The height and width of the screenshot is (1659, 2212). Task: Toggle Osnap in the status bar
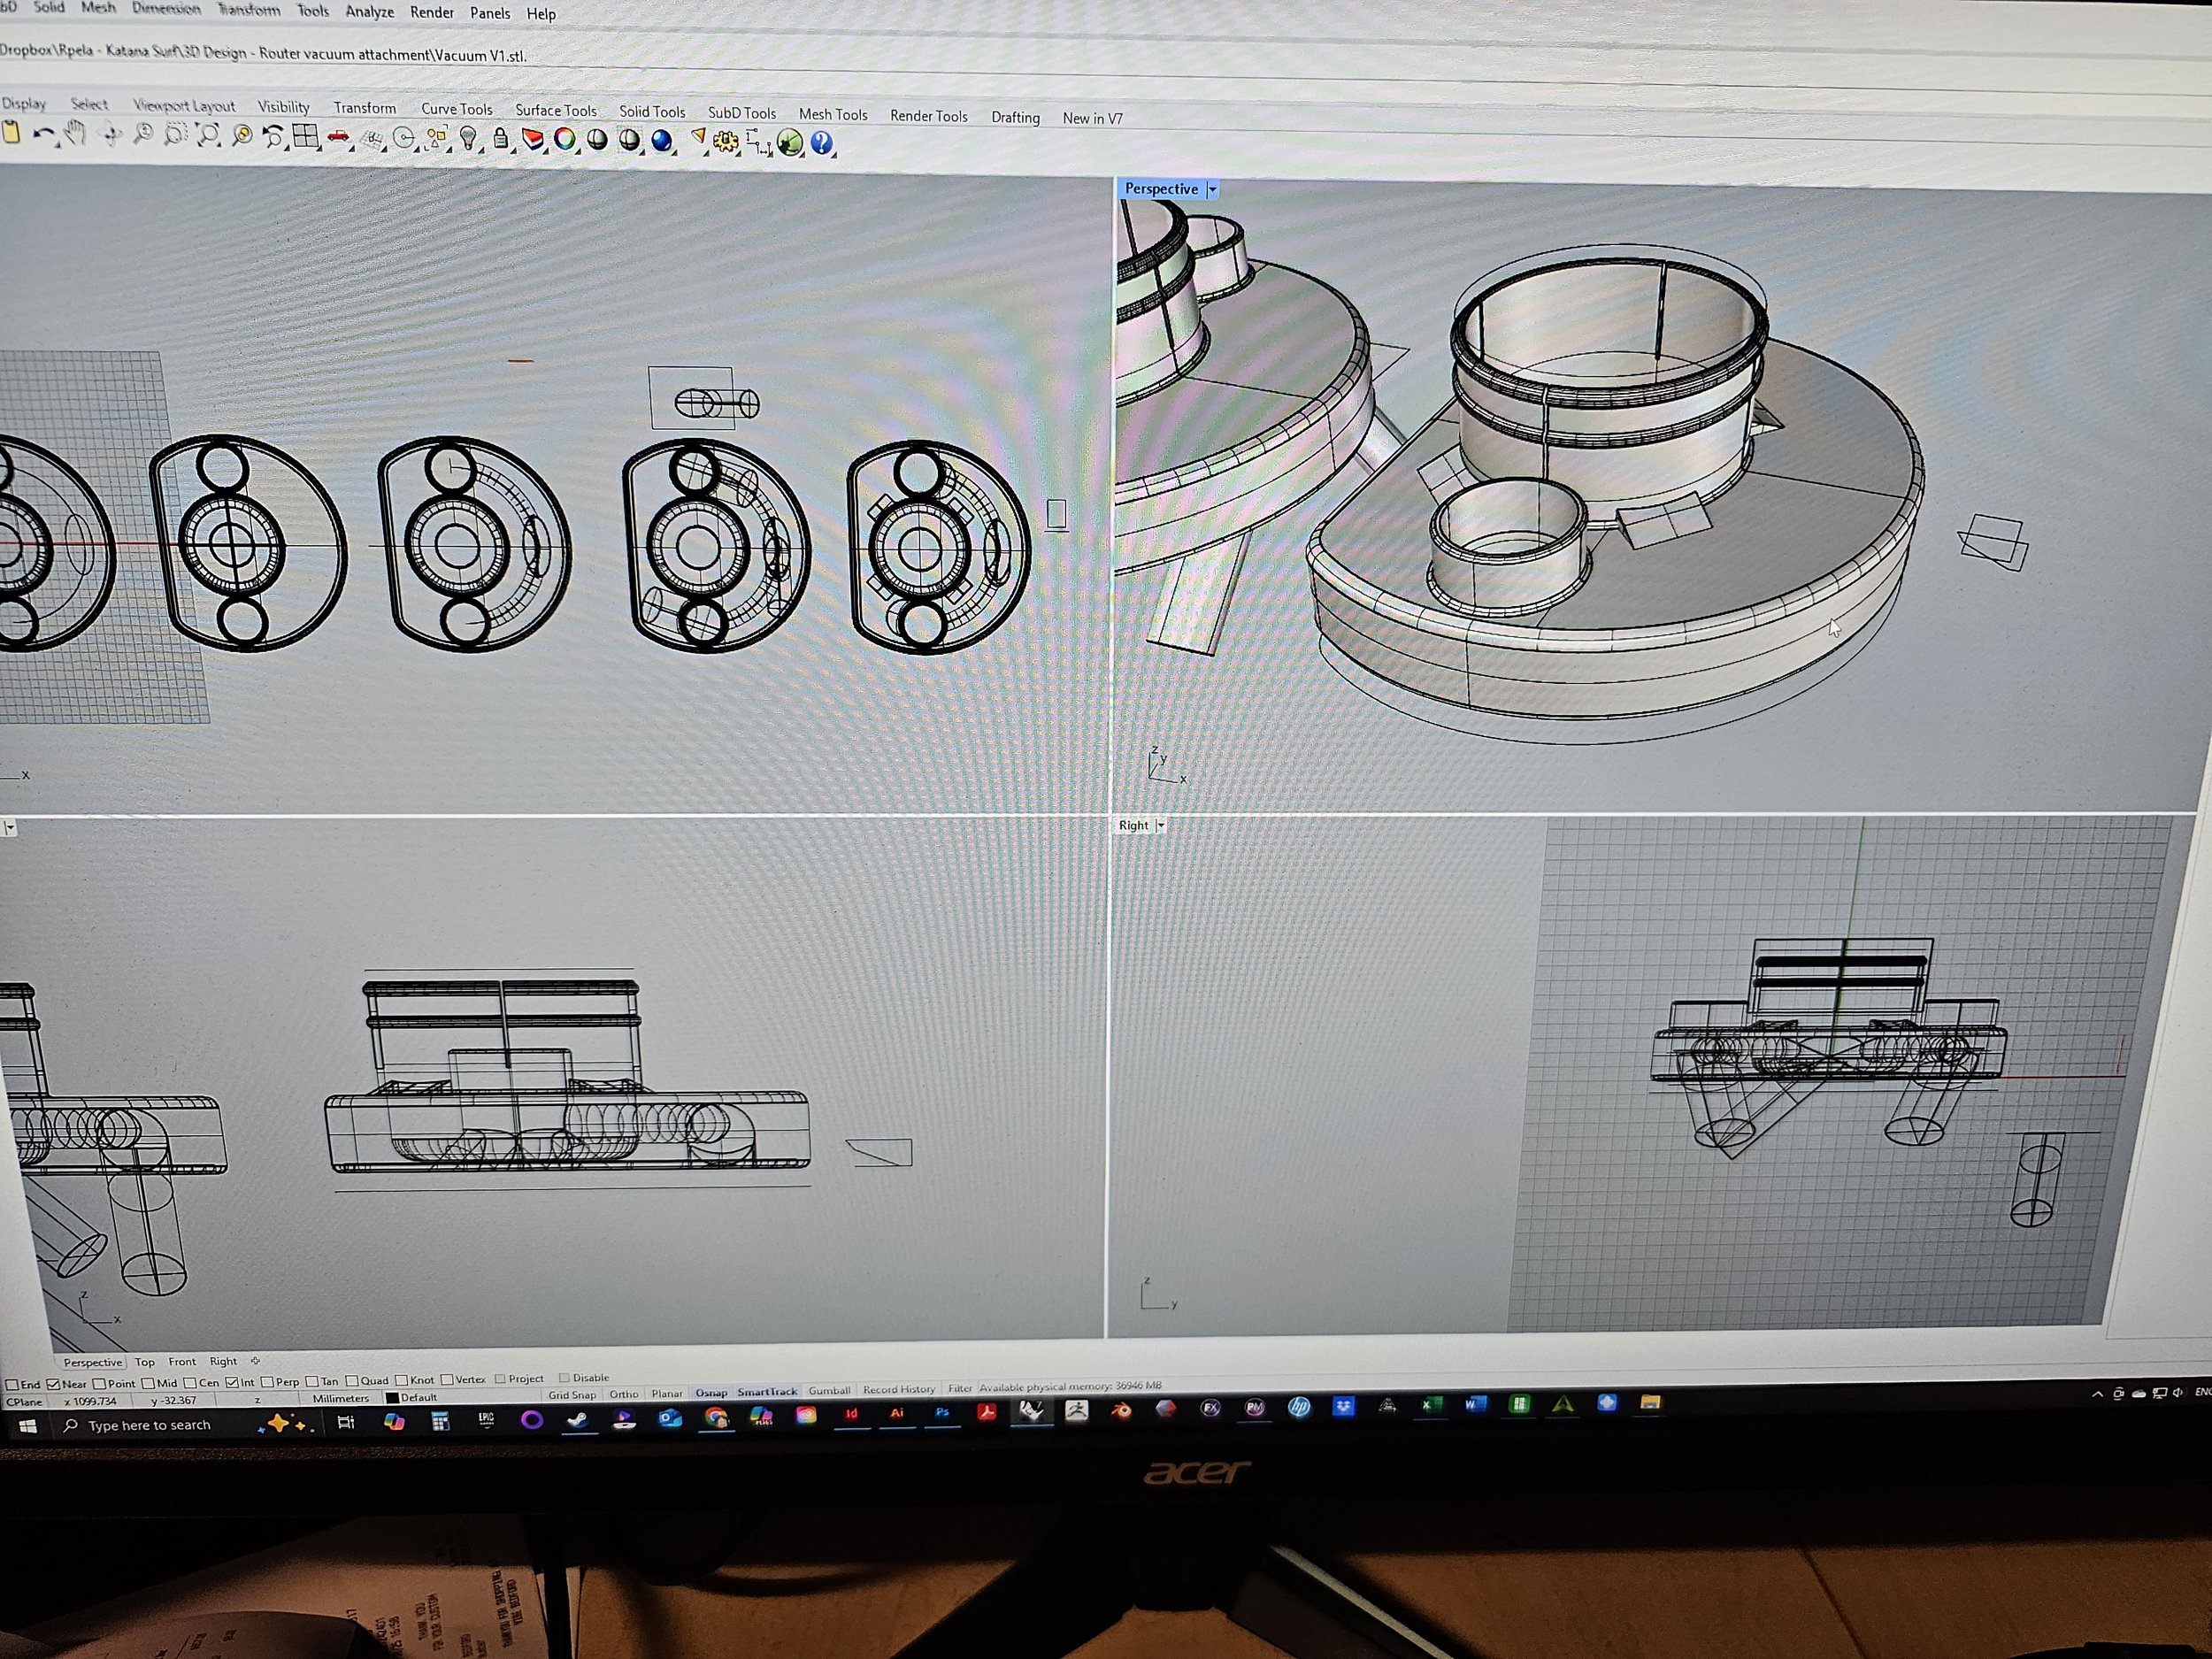pyautogui.click(x=711, y=1393)
